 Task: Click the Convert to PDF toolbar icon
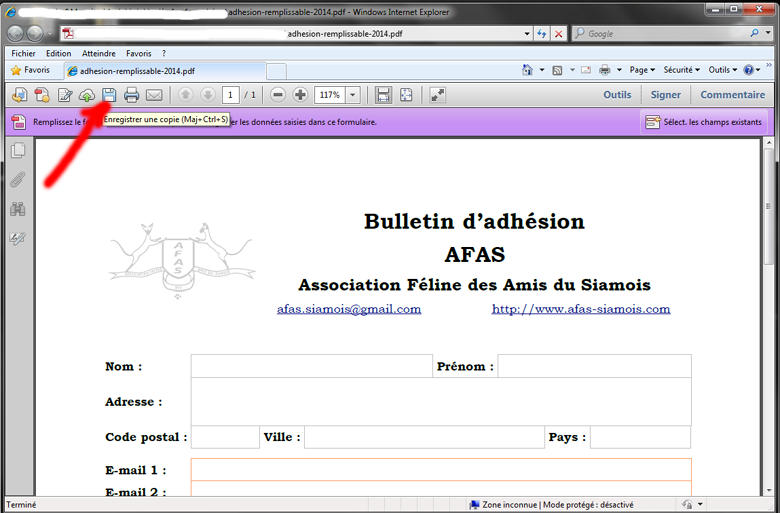(x=19, y=95)
